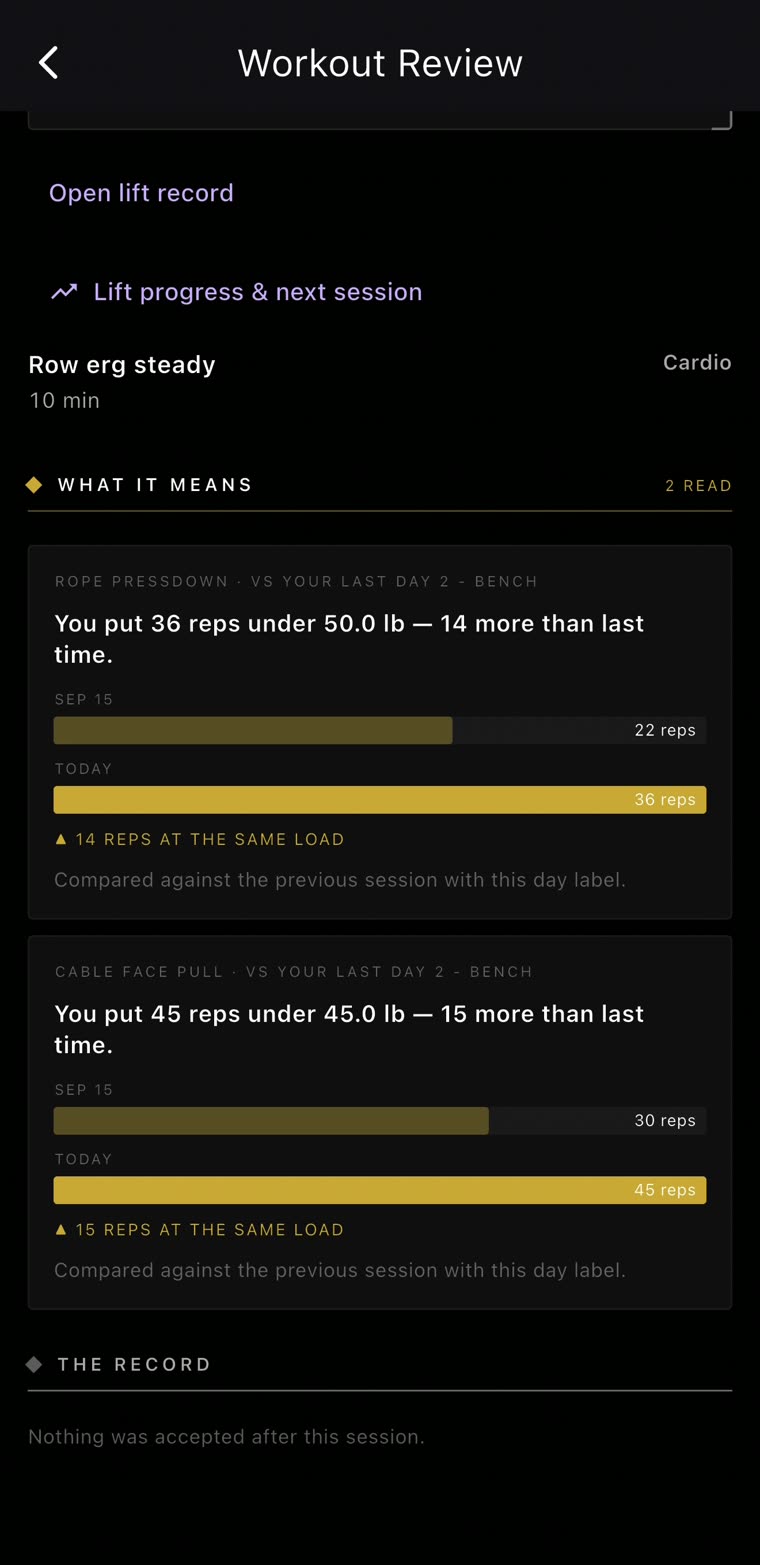Screen dimensions: 760x1565
Task: Open the Rope Pressdown comparison card
Action: click(x=380, y=732)
